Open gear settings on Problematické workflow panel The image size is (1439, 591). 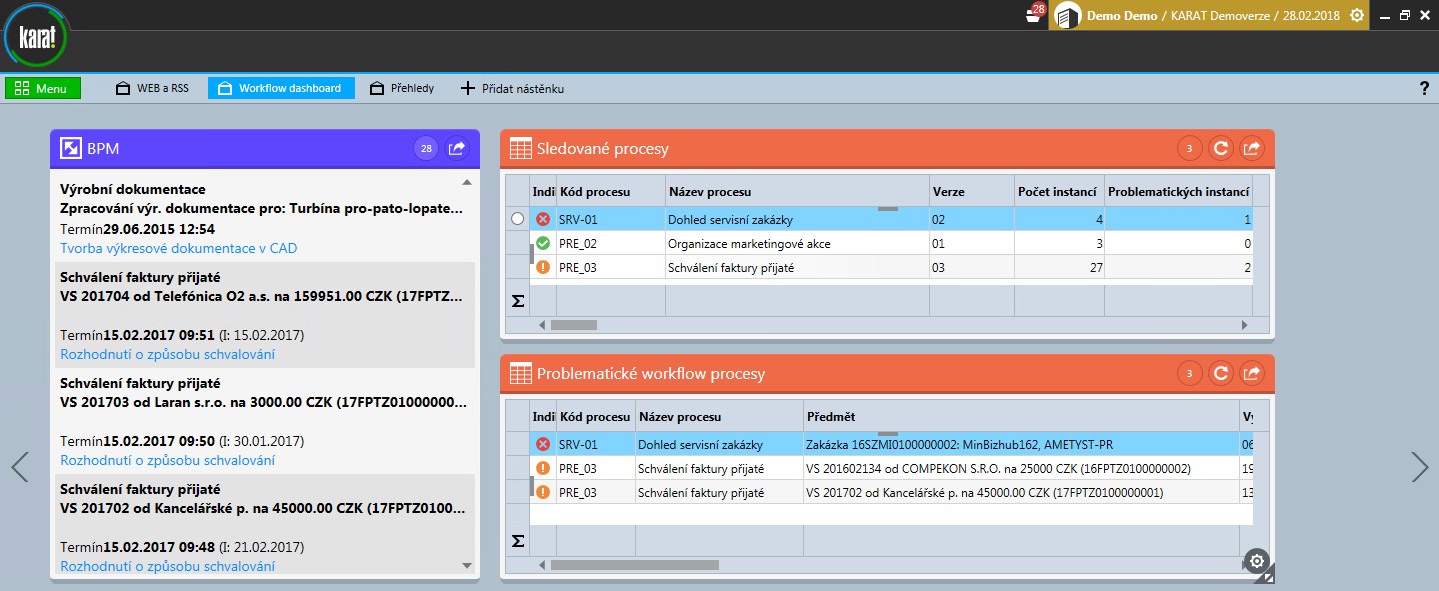(x=1259, y=561)
